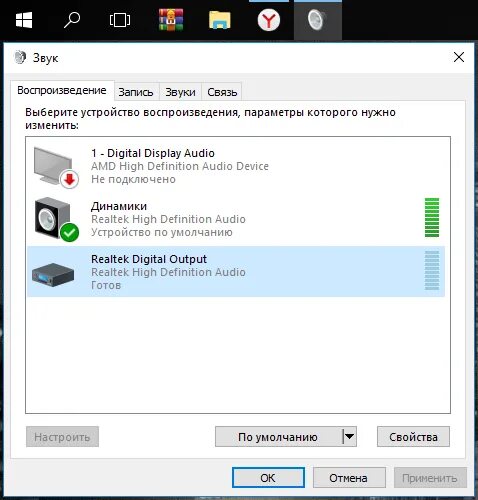Select the "Динамики" device name
Viewport: 478px width, 500px height.
coord(119,206)
